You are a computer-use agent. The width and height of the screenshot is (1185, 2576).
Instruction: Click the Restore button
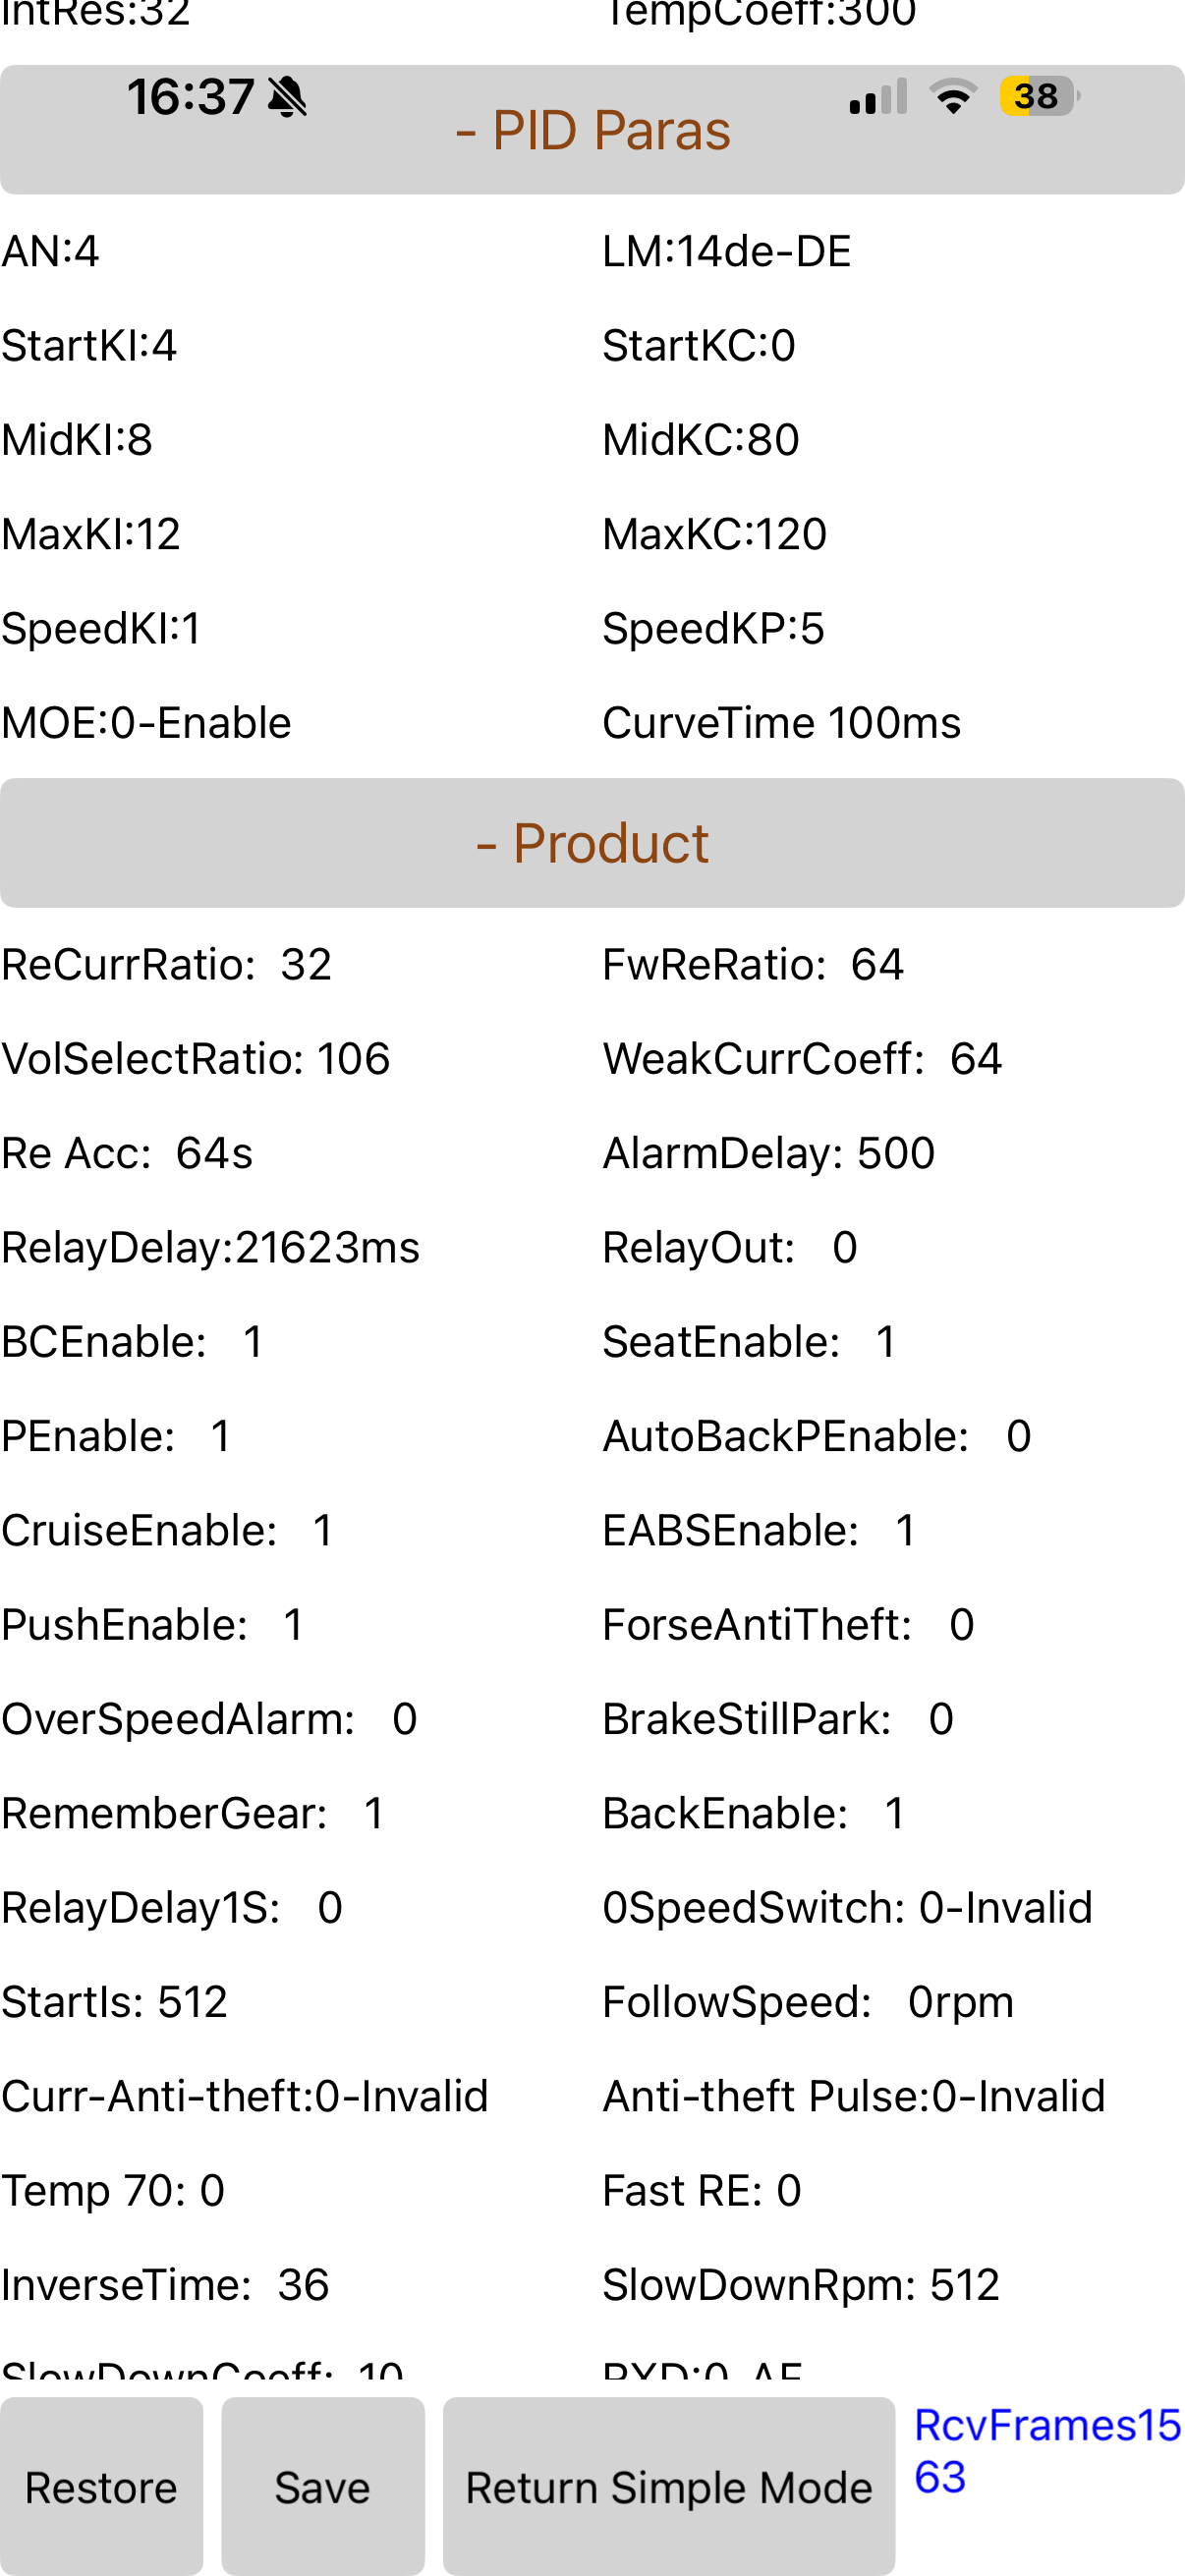point(101,2486)
